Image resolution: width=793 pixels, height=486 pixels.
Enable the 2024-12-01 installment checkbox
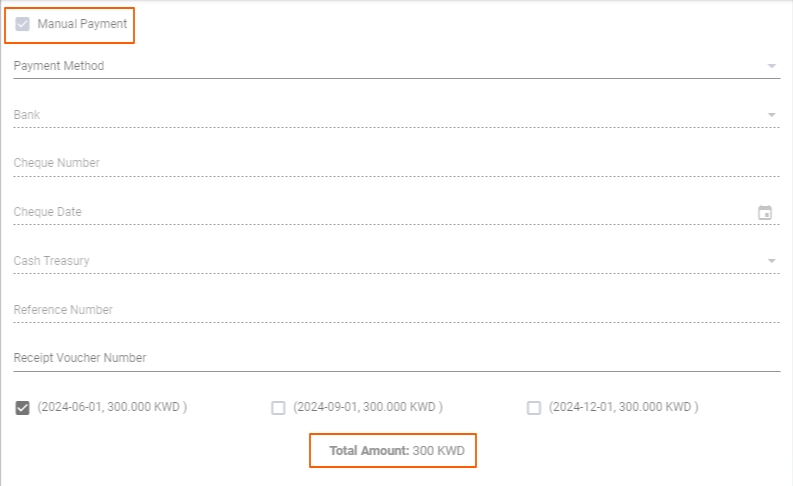[534, 408]
